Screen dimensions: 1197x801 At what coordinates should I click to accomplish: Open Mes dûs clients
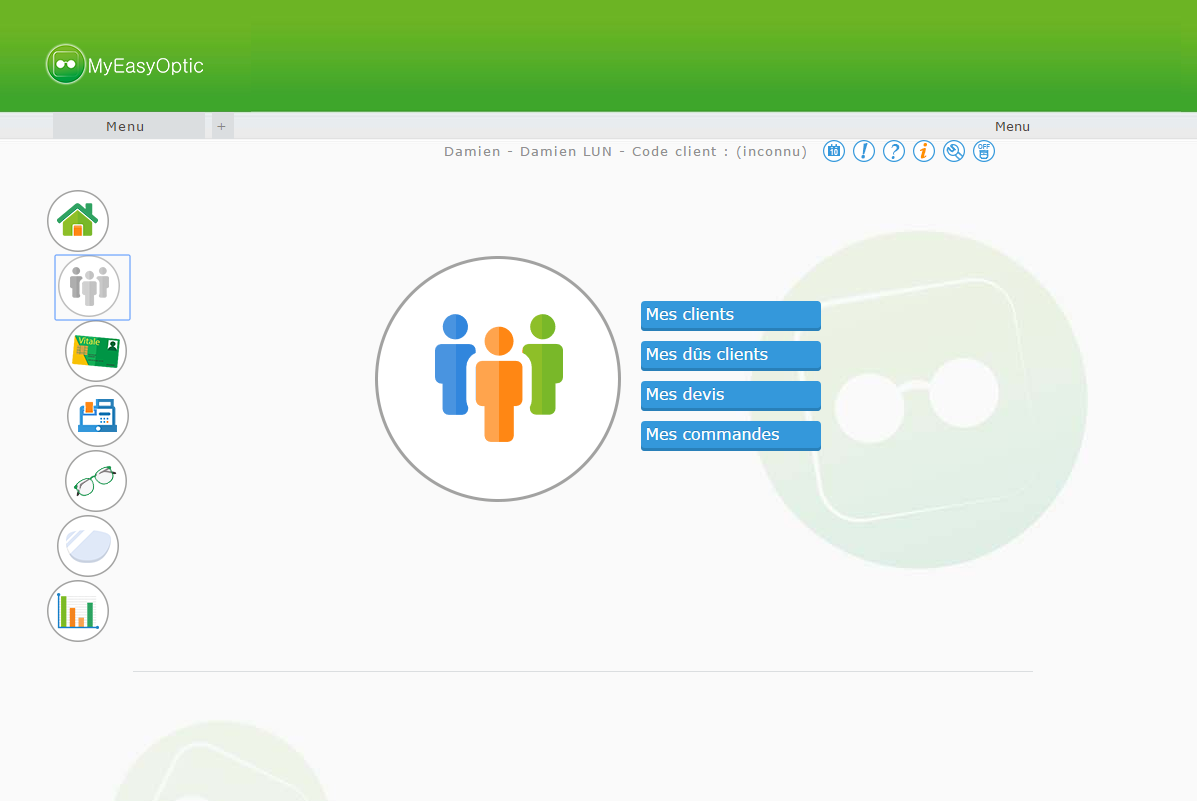(731, 355)
